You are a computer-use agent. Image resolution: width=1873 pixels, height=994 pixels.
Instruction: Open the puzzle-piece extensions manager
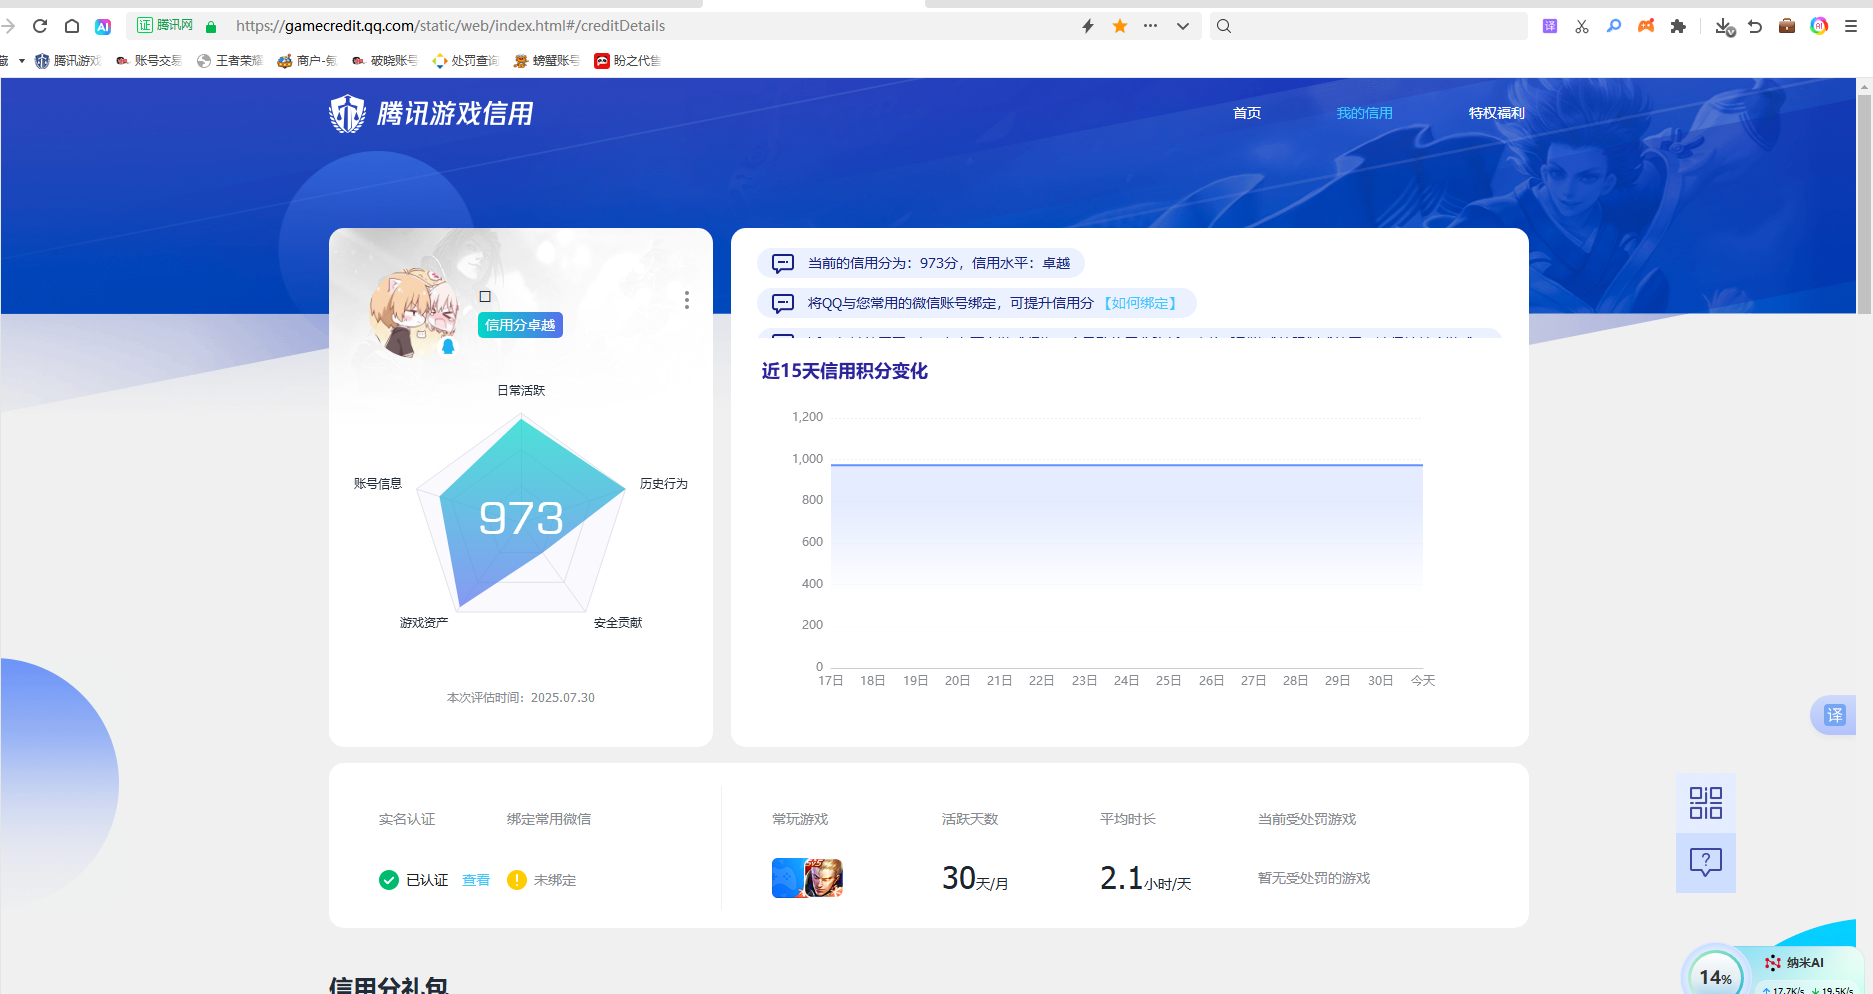tap(1678, 26)
